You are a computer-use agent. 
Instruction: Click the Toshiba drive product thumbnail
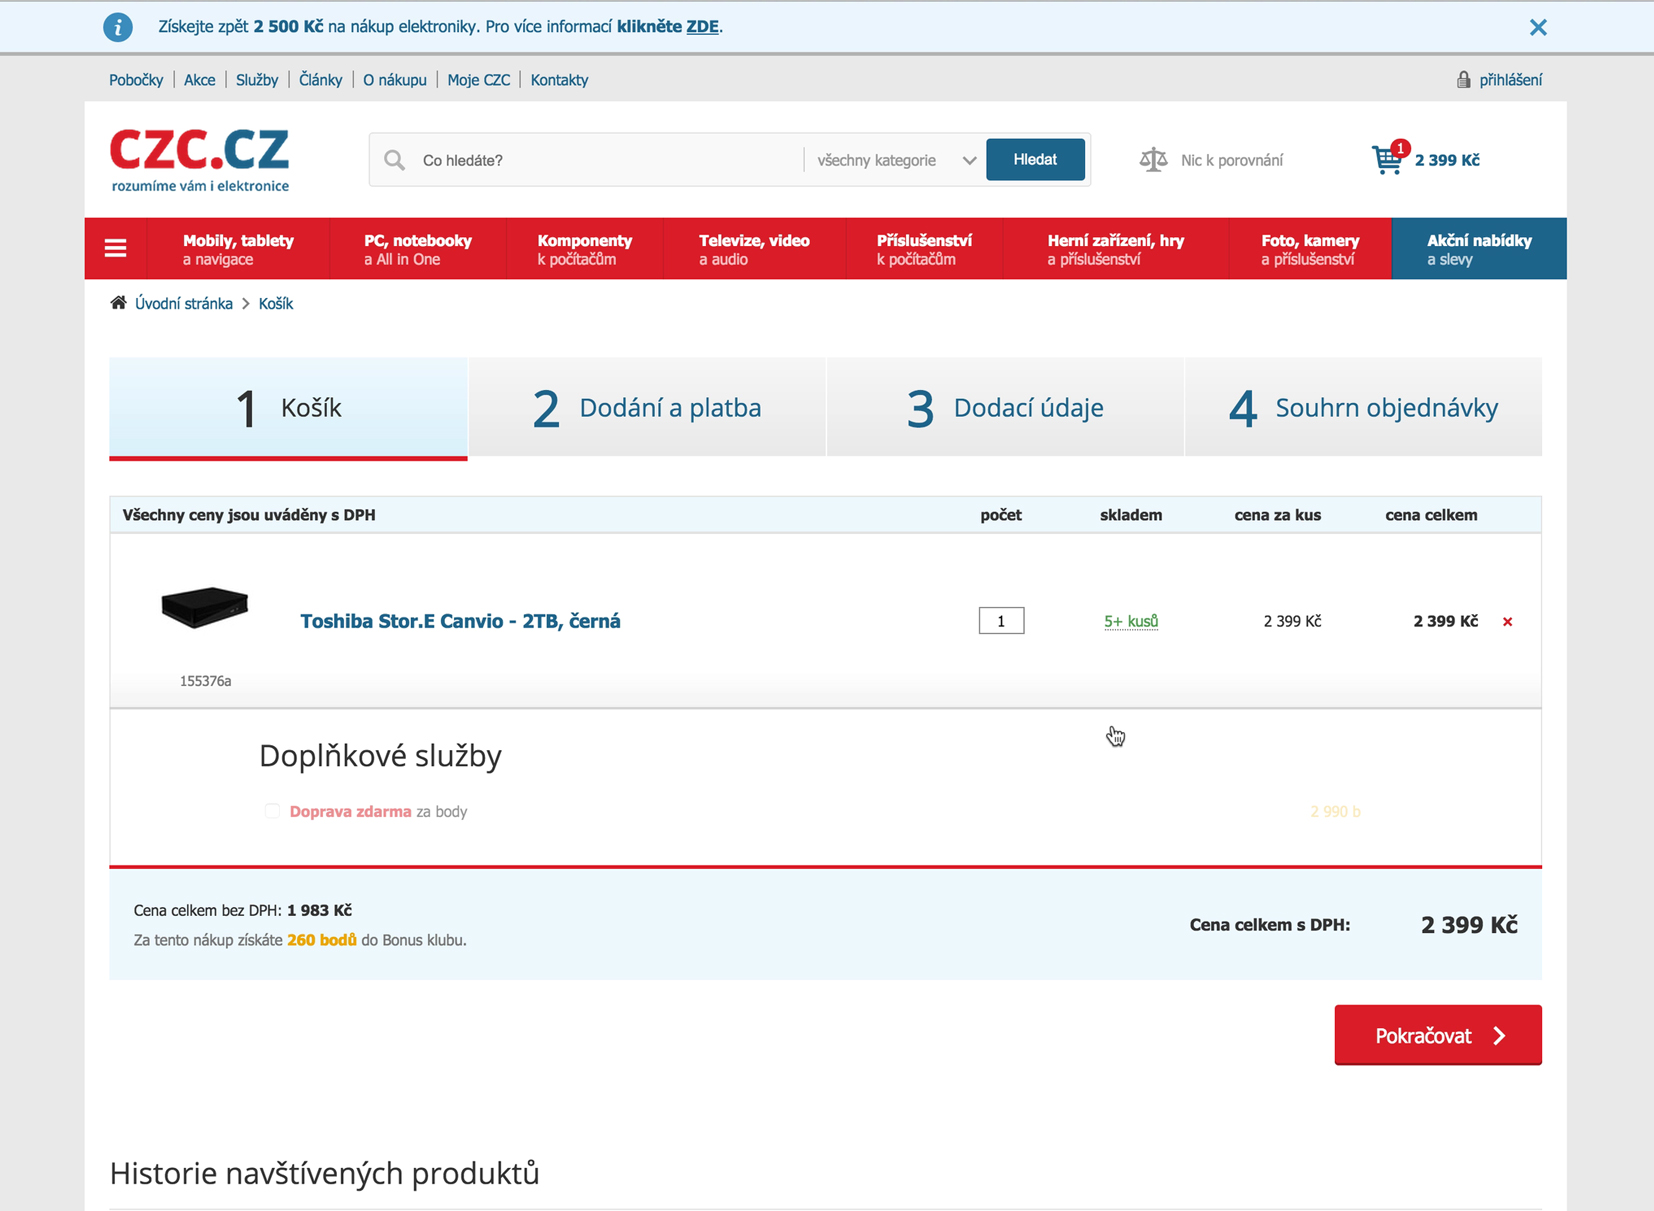205,606
